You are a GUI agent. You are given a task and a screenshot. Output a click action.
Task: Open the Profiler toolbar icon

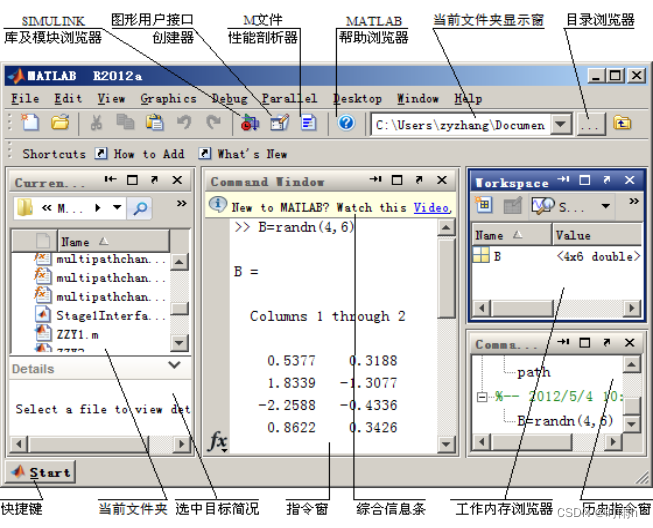pyautogui.click(x=309, y=123)
